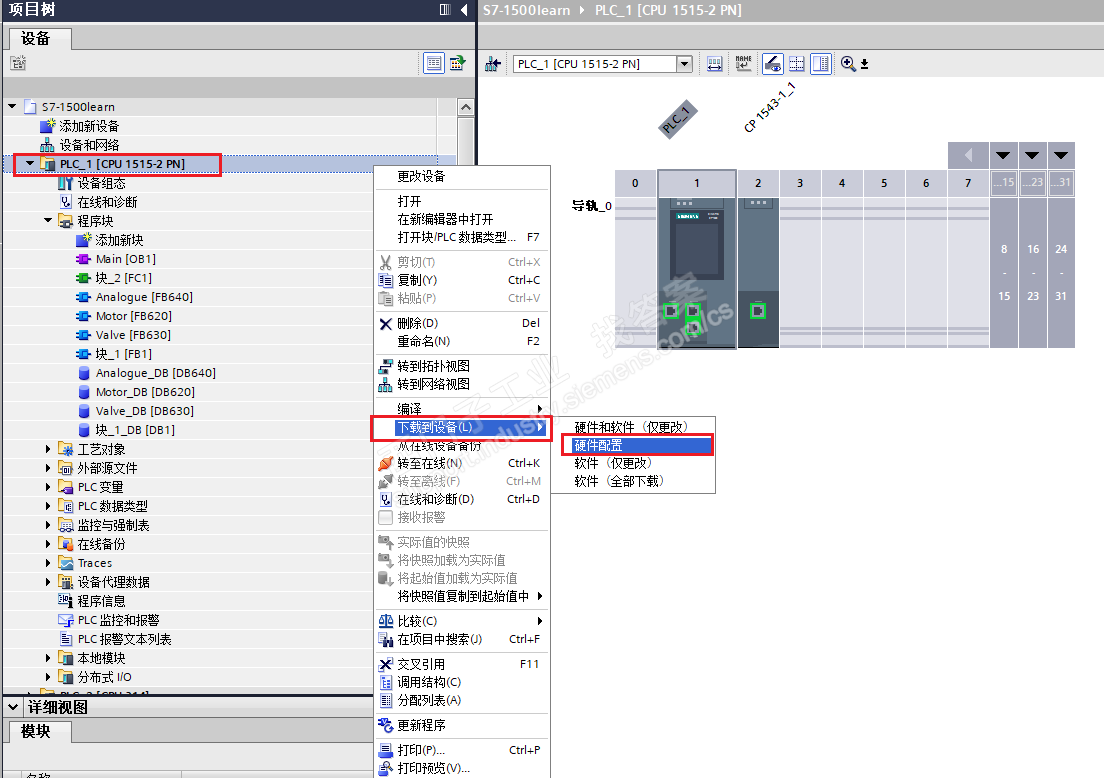Select Valve [FB630] block
Image resolution: width=1104 pixels, height=778 pixels.
[x=133, y=335]
